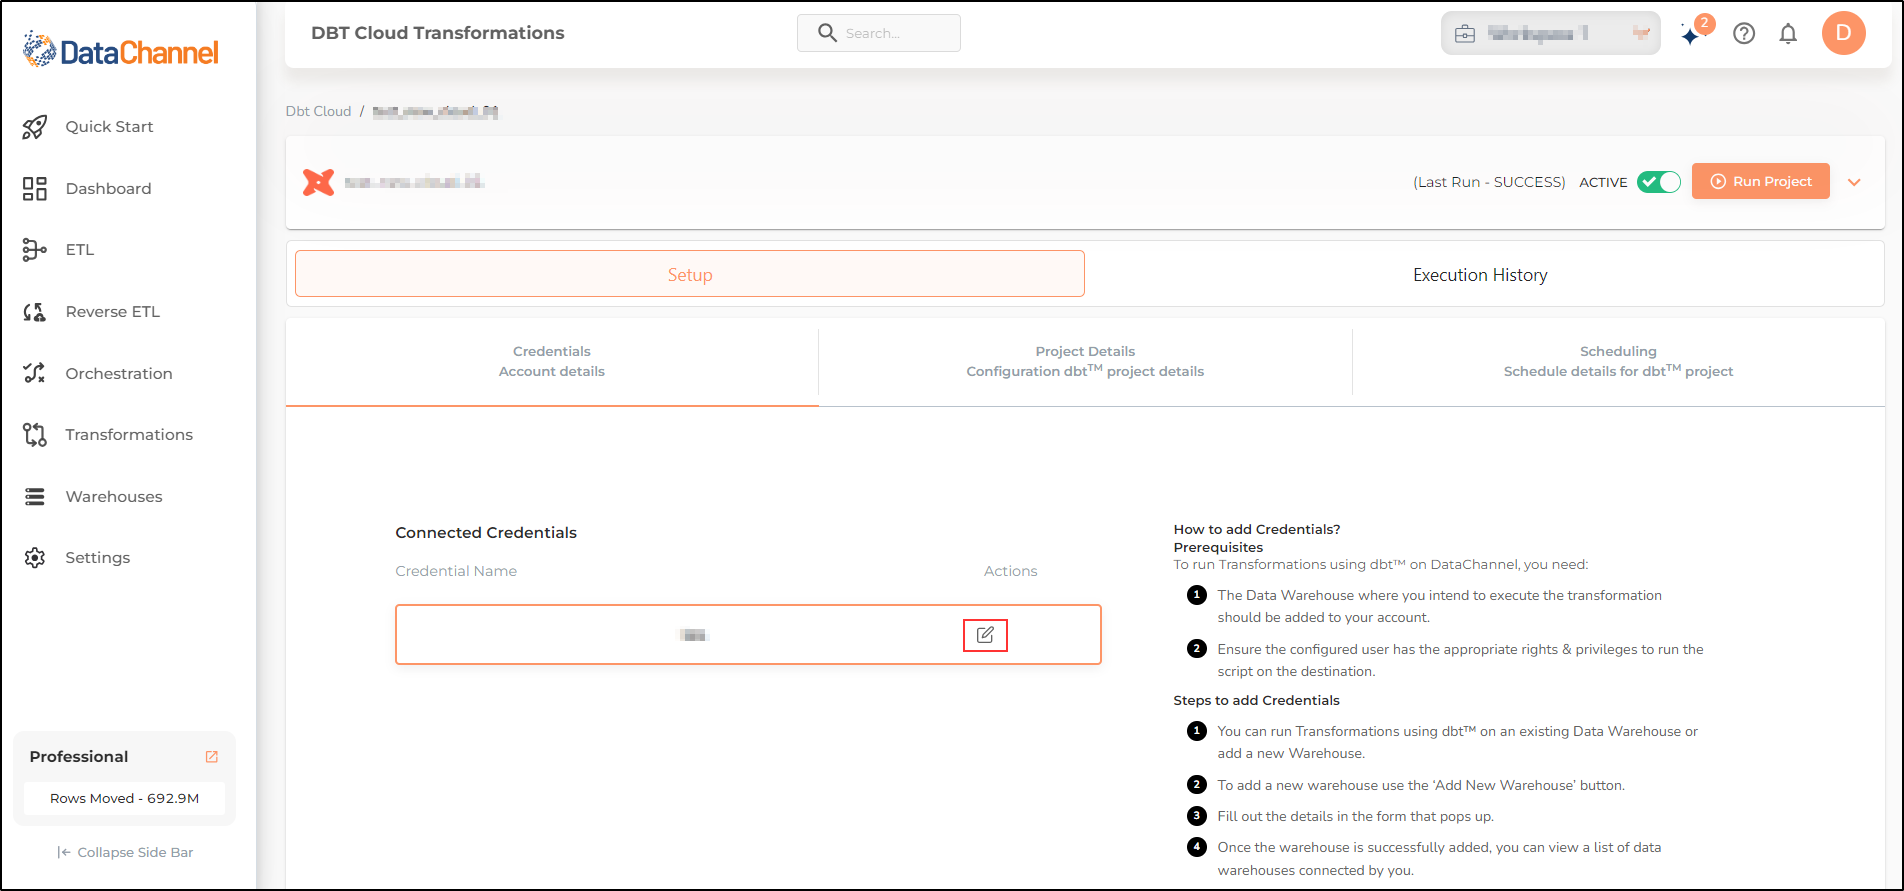This screenshot has width=1904, height=891.
Task: Click in the Search field
Action: 879,33
